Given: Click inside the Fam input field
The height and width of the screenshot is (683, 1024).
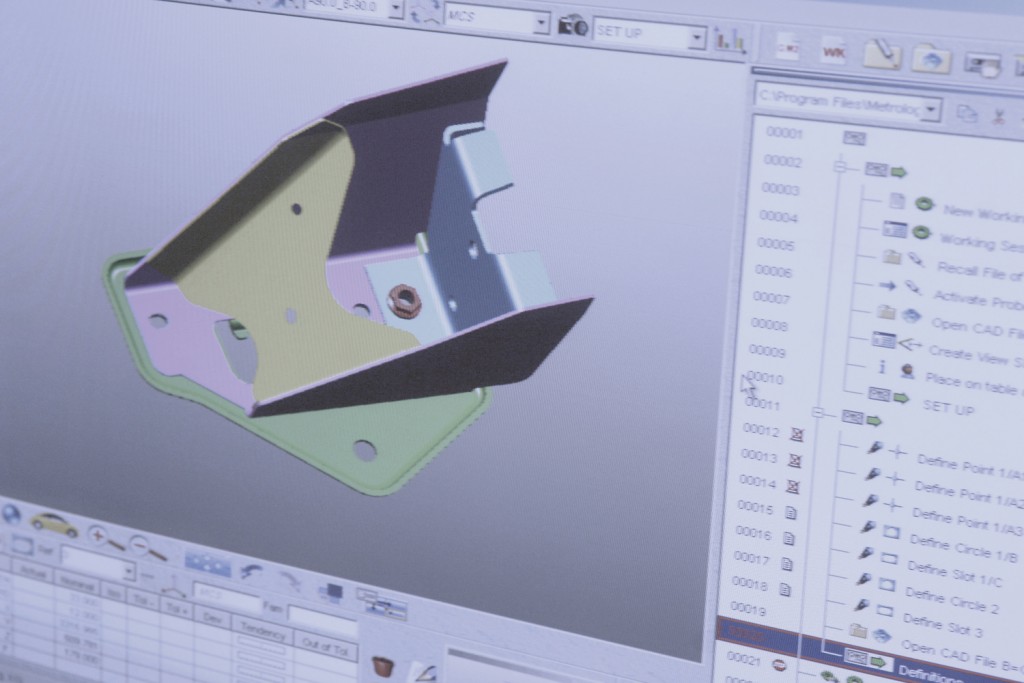Looking at the screenshot, I should 323,617.
